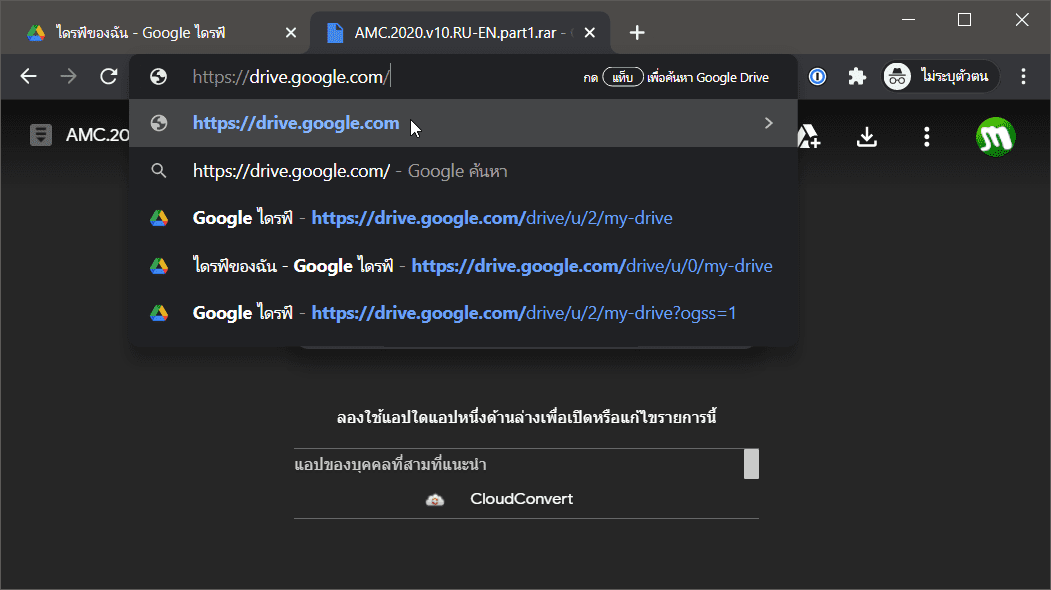Click the แอปของบุคคลที่สามที่แนะนำ heading
The height and width of the screenshot is (590, 1051).
tap(390, 465)
